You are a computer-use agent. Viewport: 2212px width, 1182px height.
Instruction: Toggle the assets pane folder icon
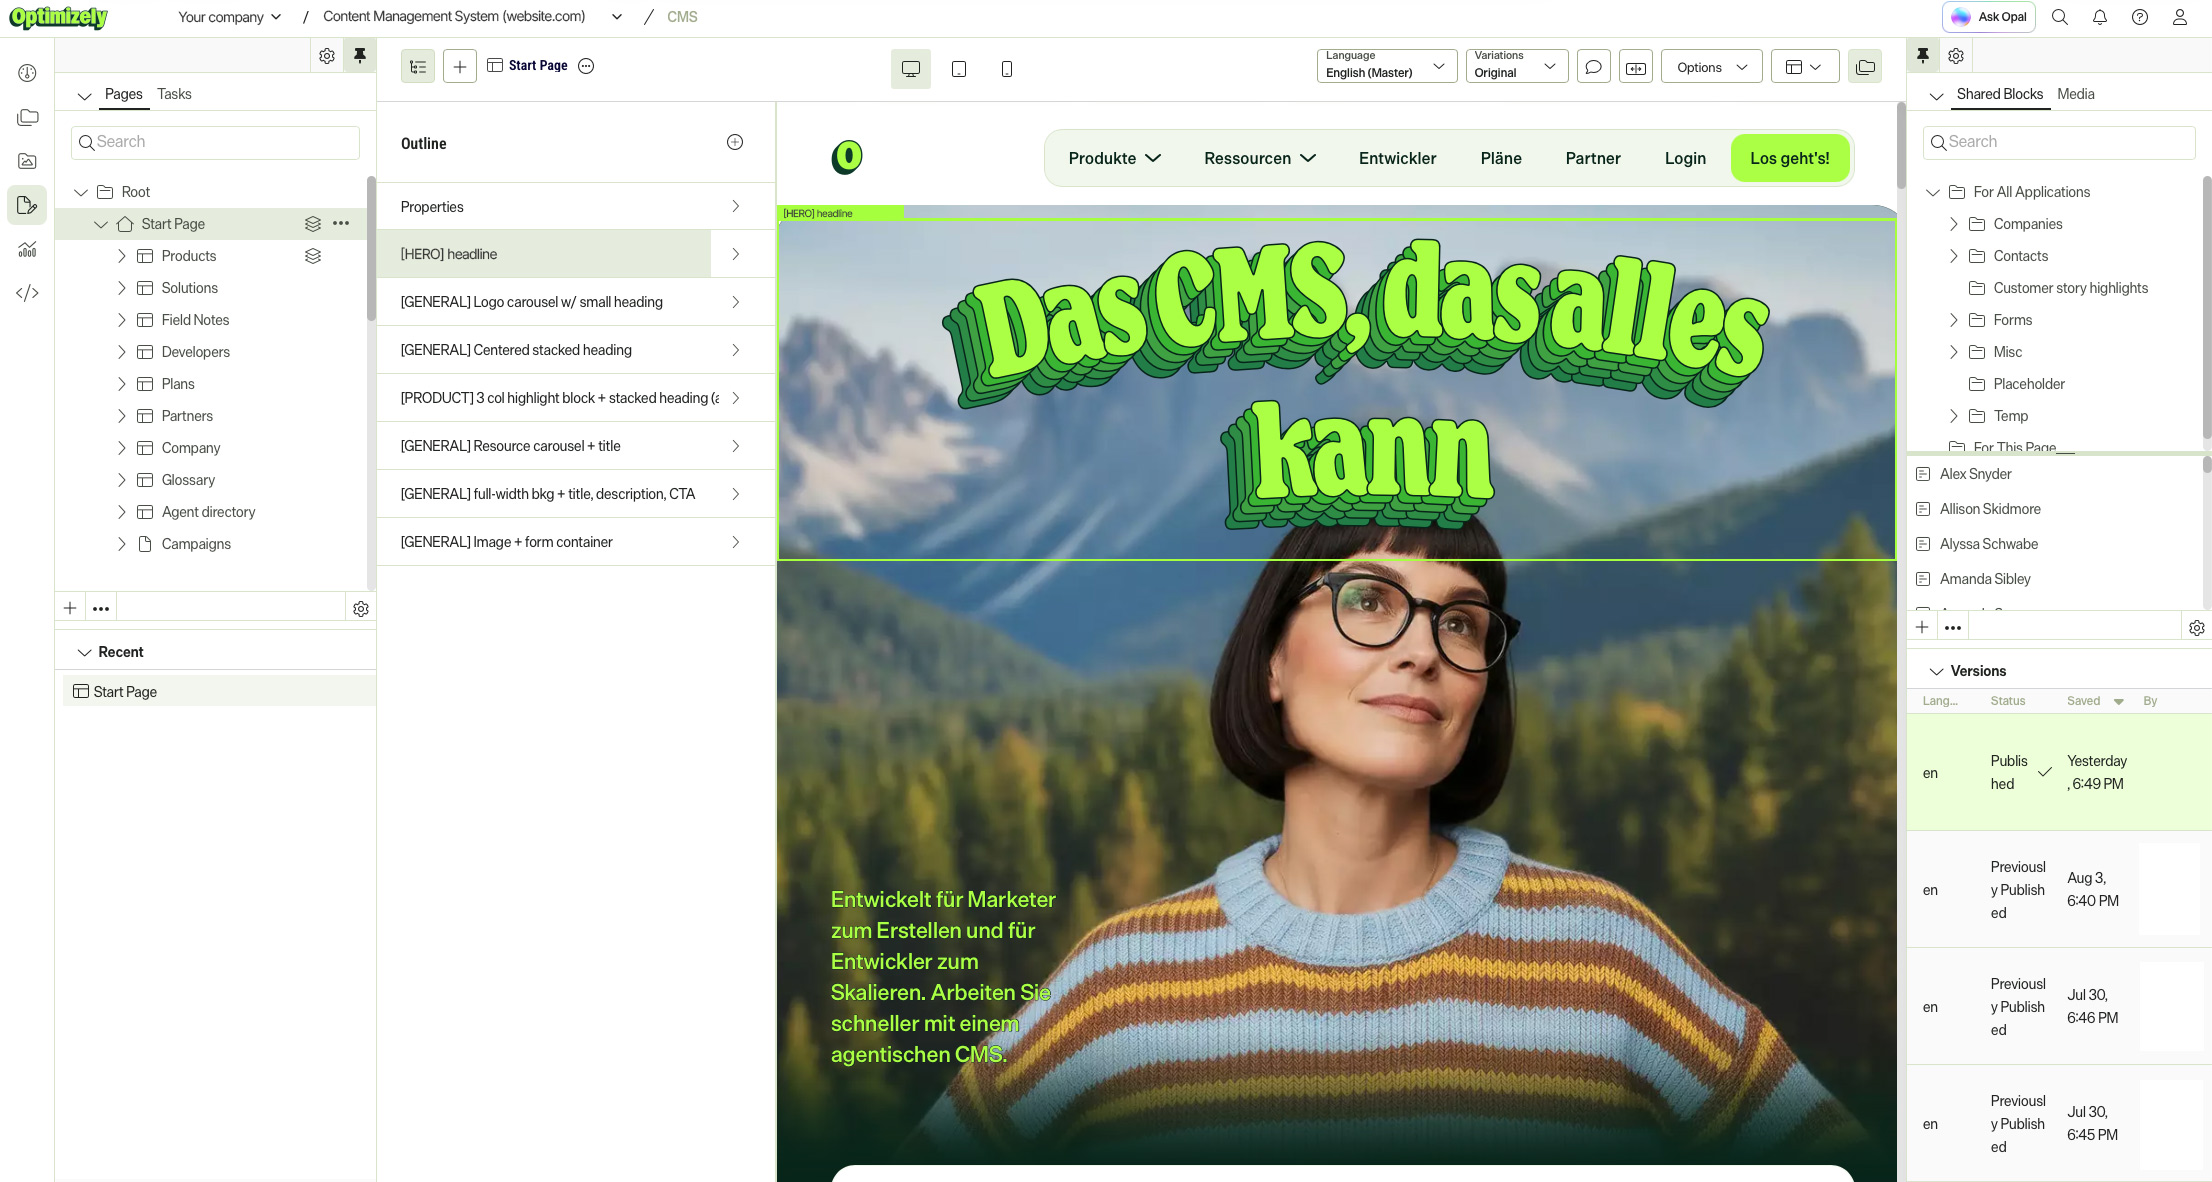1865,67
